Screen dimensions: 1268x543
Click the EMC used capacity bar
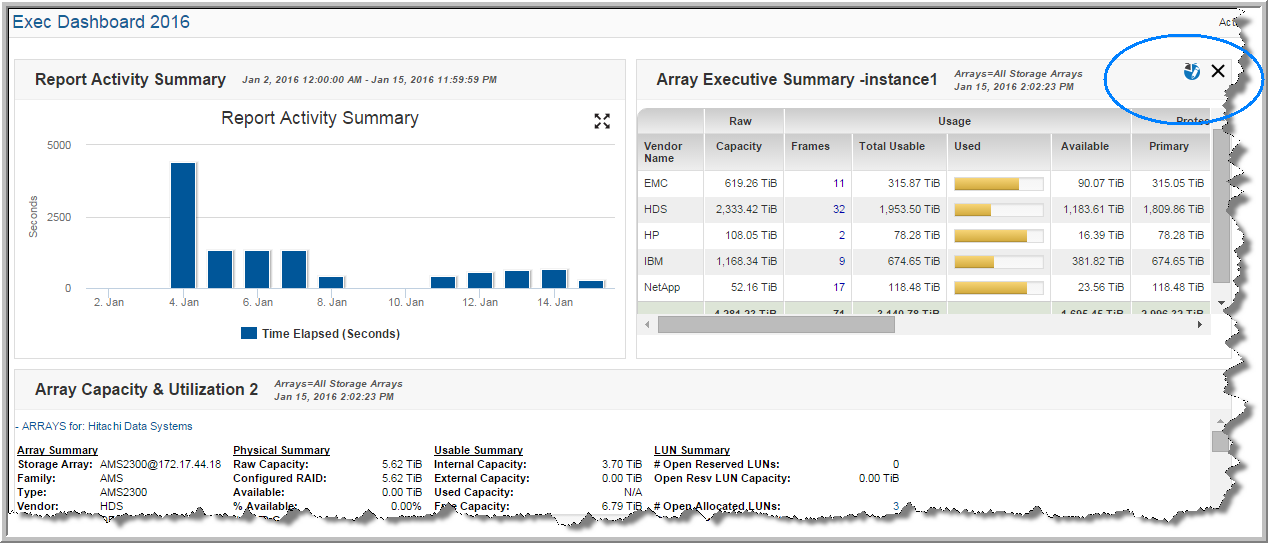(x=998, y=184)
